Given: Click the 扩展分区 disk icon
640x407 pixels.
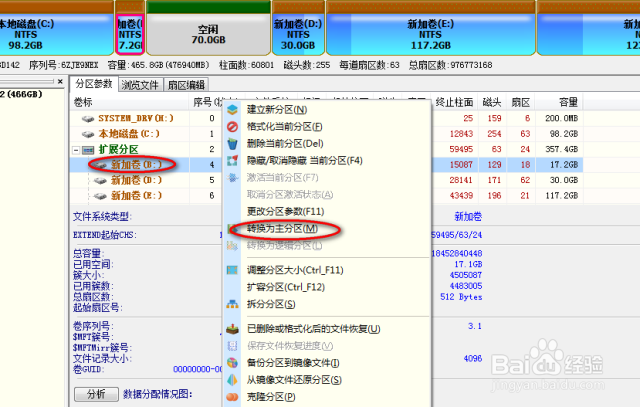Looking at the screenshot, I should pos(88,150).
